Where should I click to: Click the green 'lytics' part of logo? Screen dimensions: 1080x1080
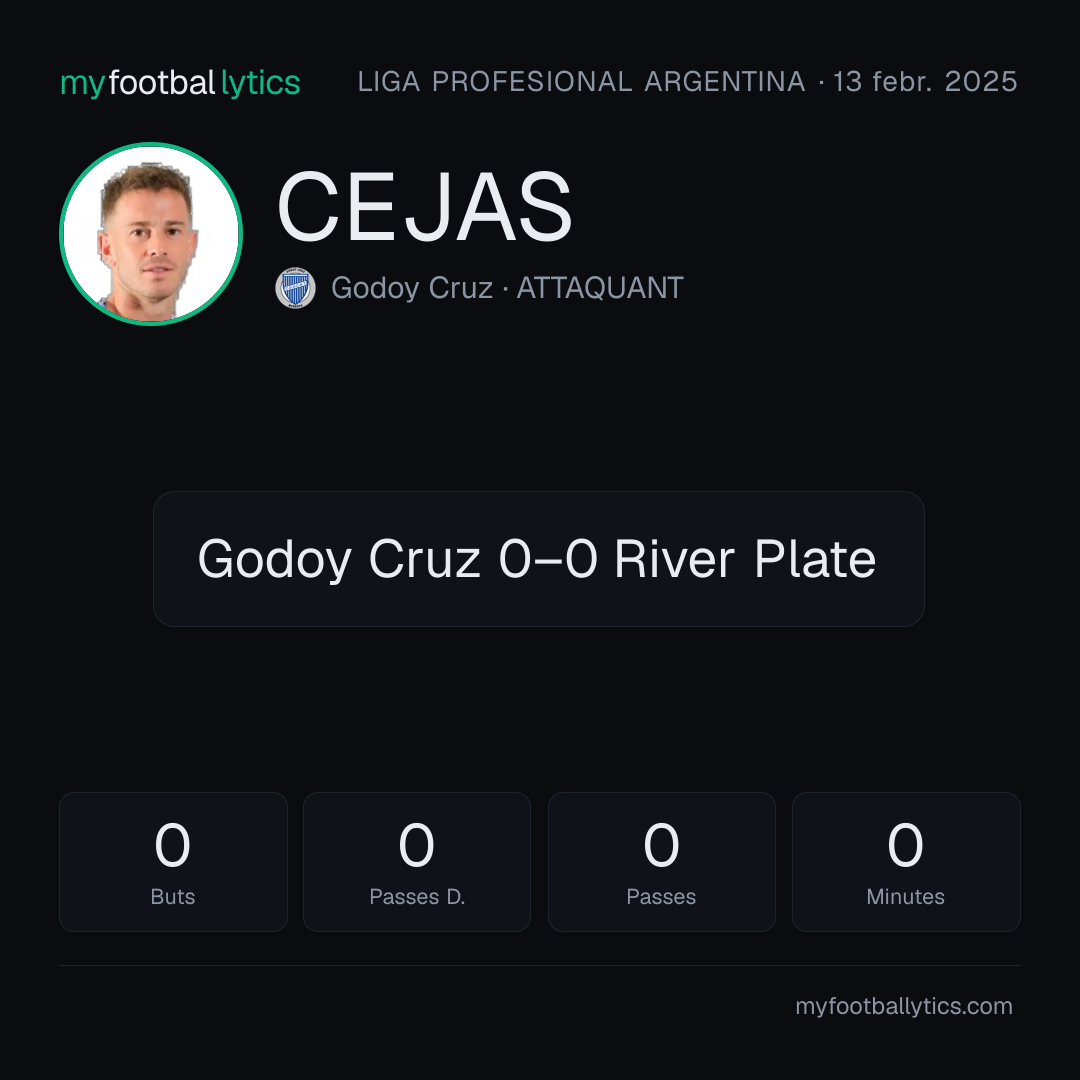click(x=260, y=83)
